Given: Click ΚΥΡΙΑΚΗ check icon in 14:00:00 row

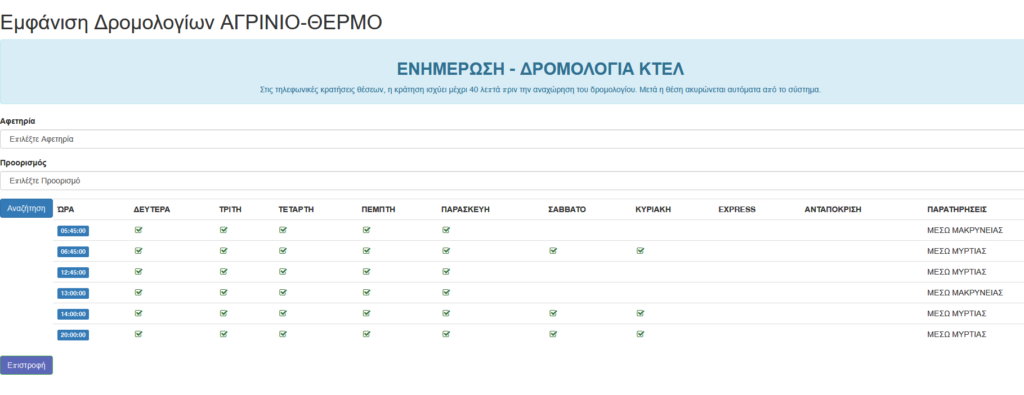Looking at the screenshot, I should (640, 313).
